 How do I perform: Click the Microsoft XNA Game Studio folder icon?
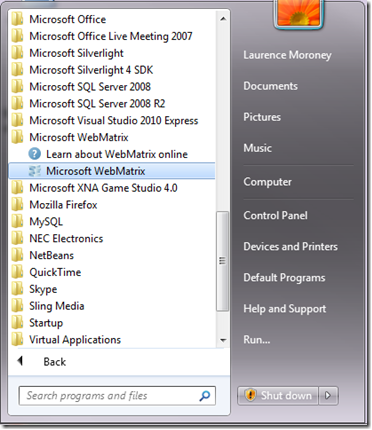point(17,188)
